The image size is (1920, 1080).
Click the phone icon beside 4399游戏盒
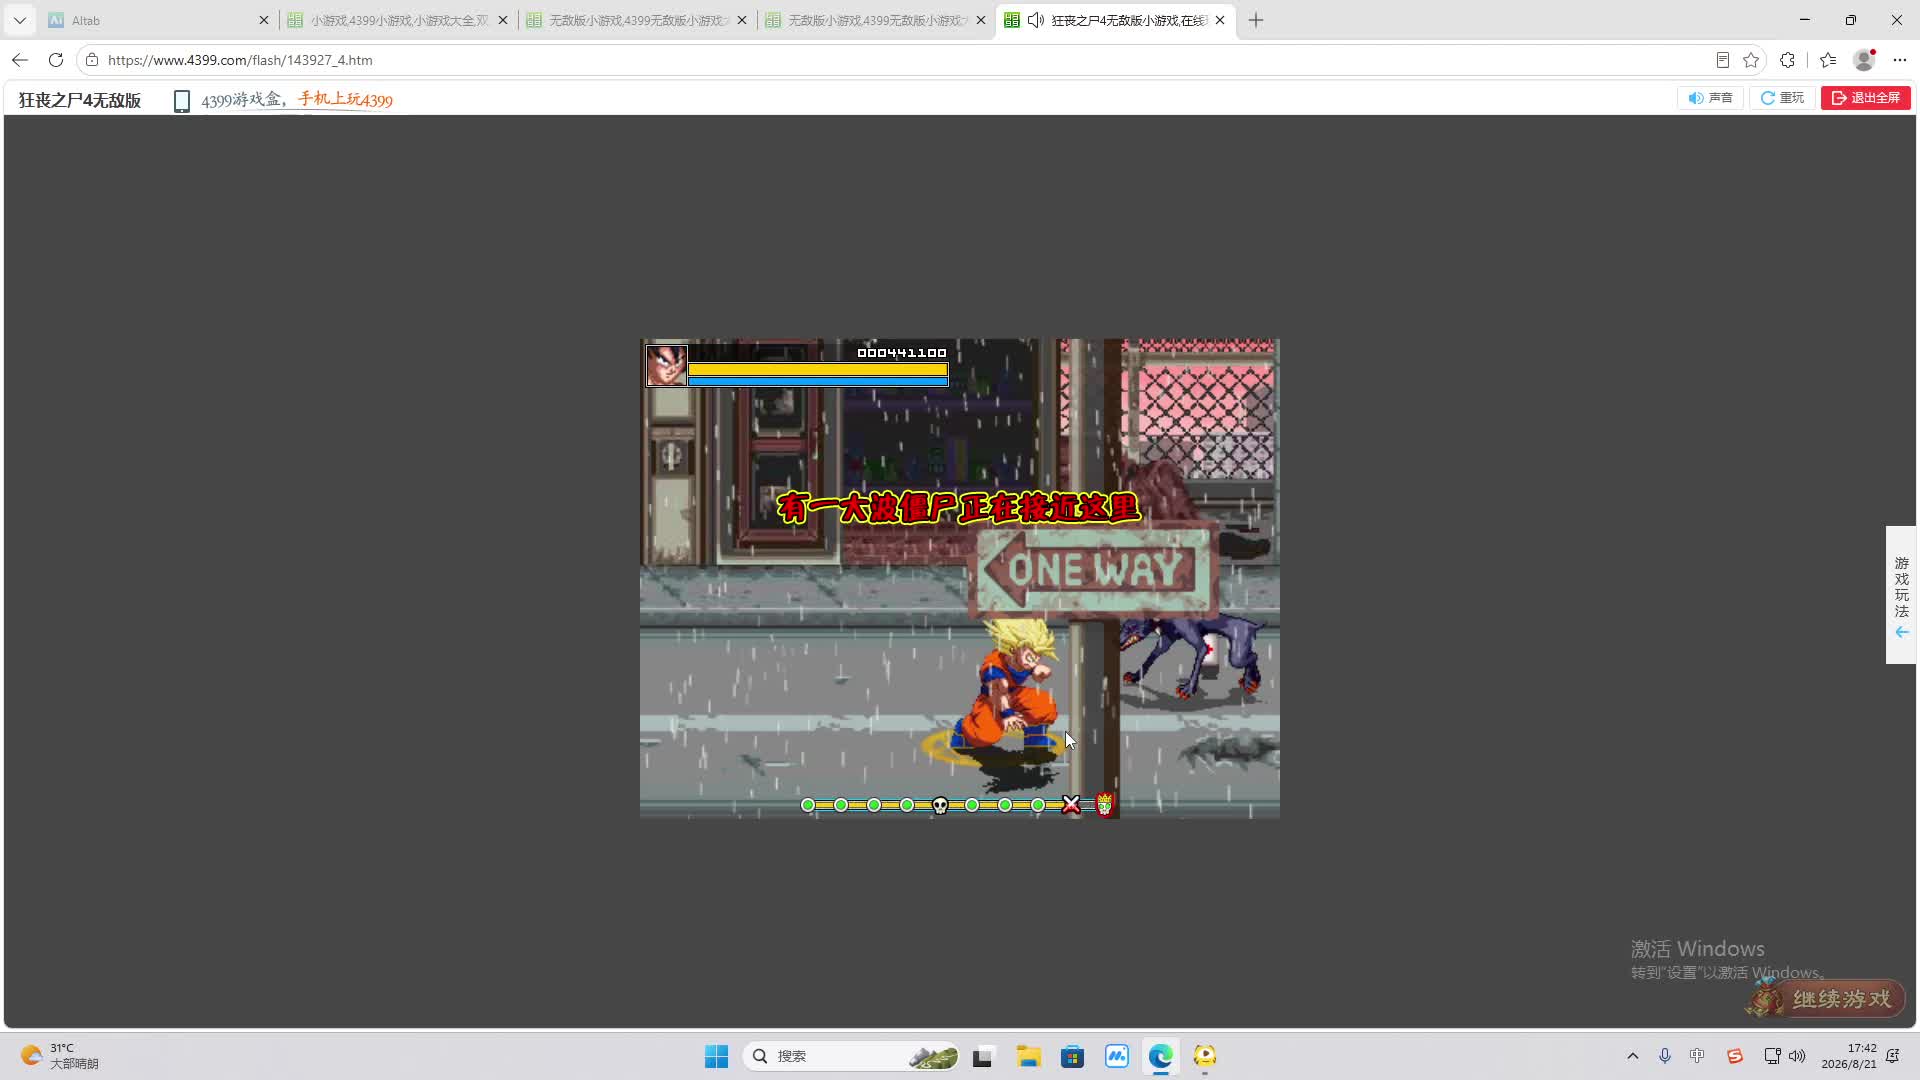[182, 101]
